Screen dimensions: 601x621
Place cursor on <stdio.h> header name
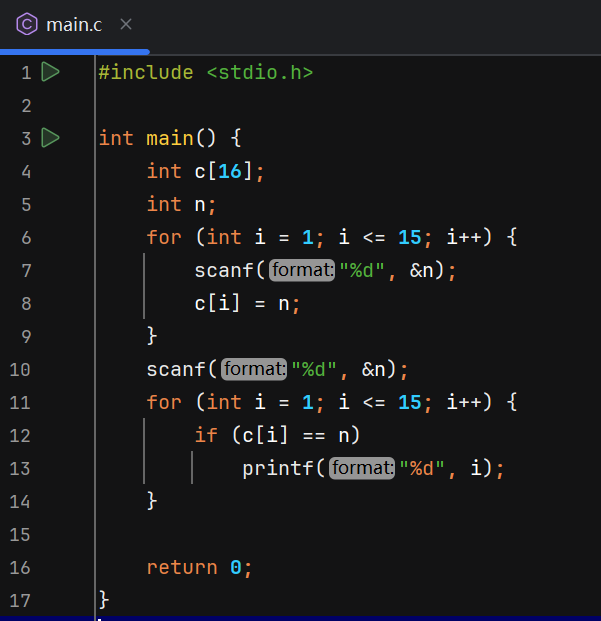[260, 72]
